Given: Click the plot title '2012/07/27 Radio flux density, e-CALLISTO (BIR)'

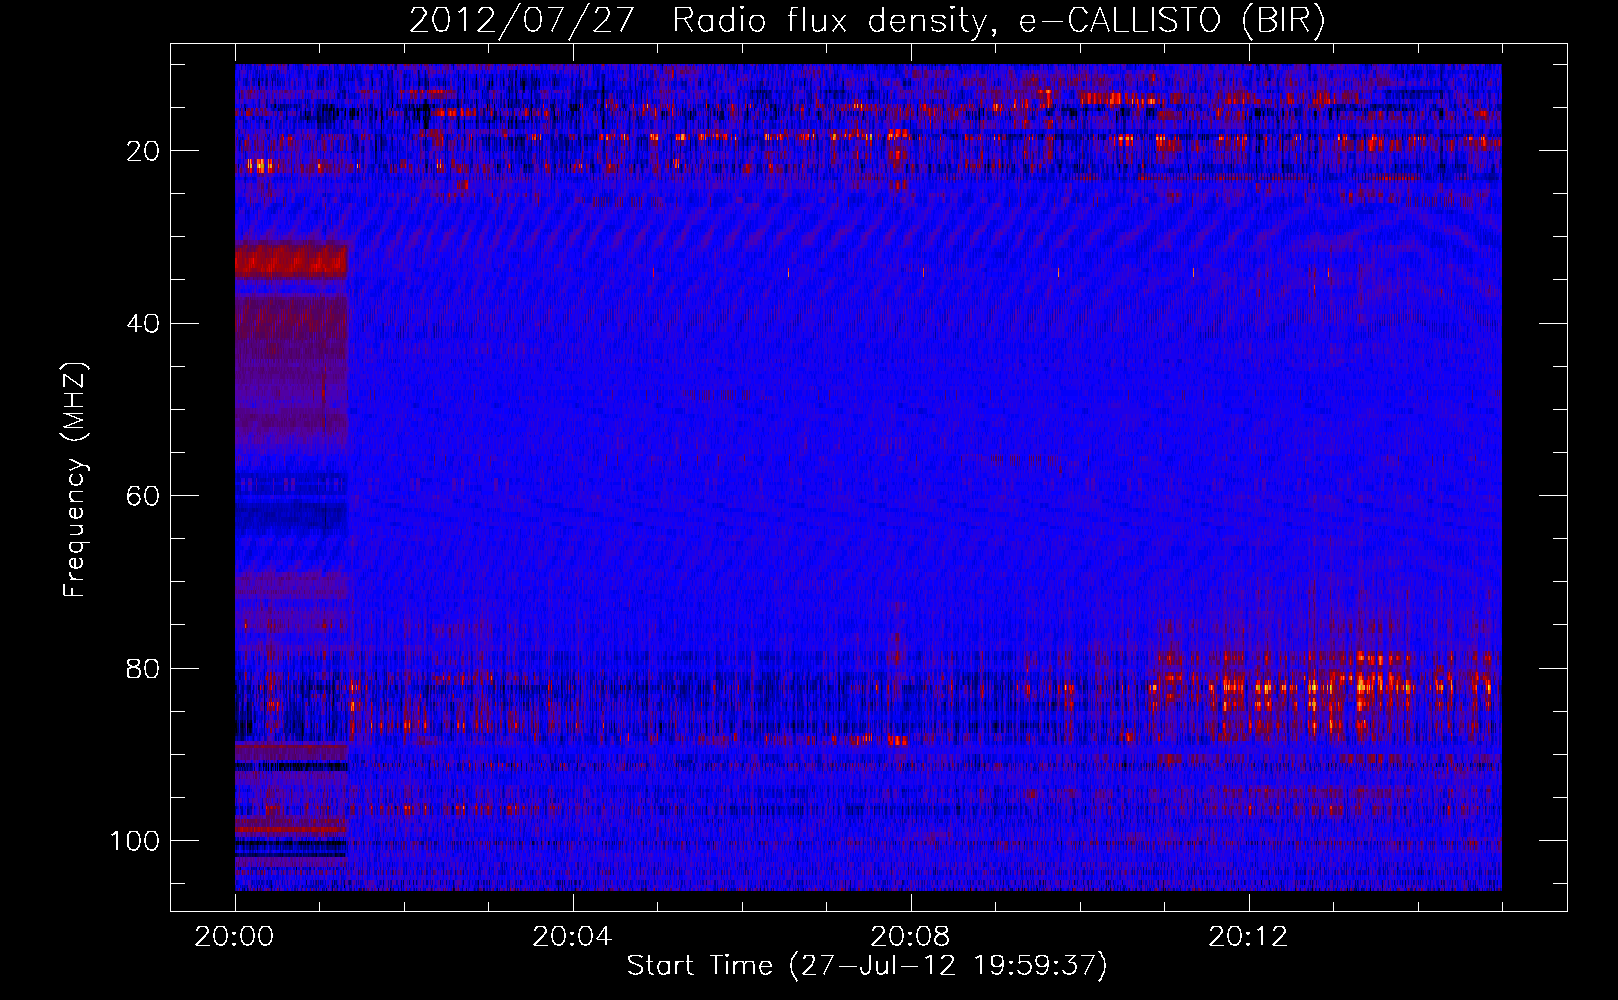Looking at the screenshot, I should click(x=867, y=21).
